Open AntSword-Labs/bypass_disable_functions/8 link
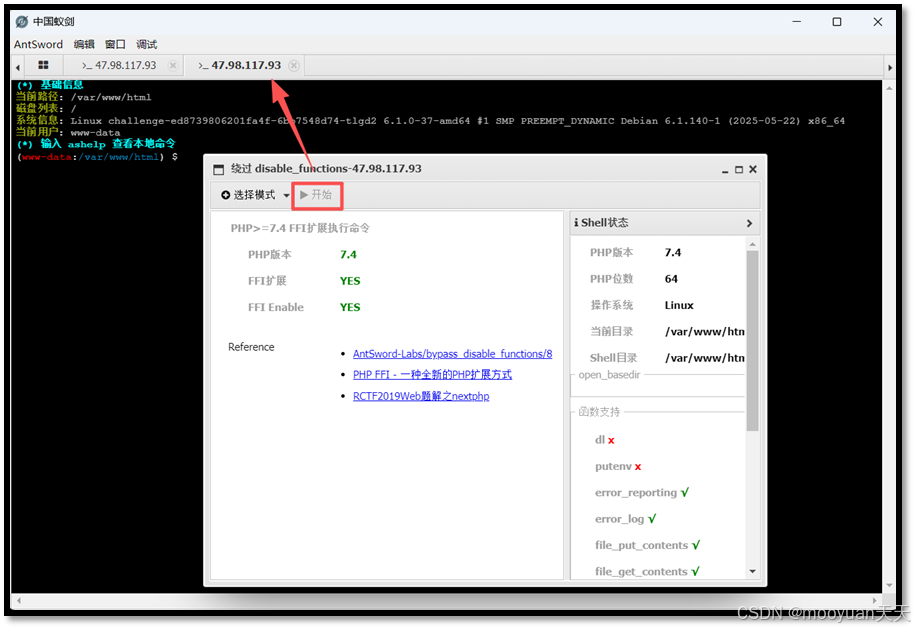The image size is (915, 629). click(x=452, y=354)
